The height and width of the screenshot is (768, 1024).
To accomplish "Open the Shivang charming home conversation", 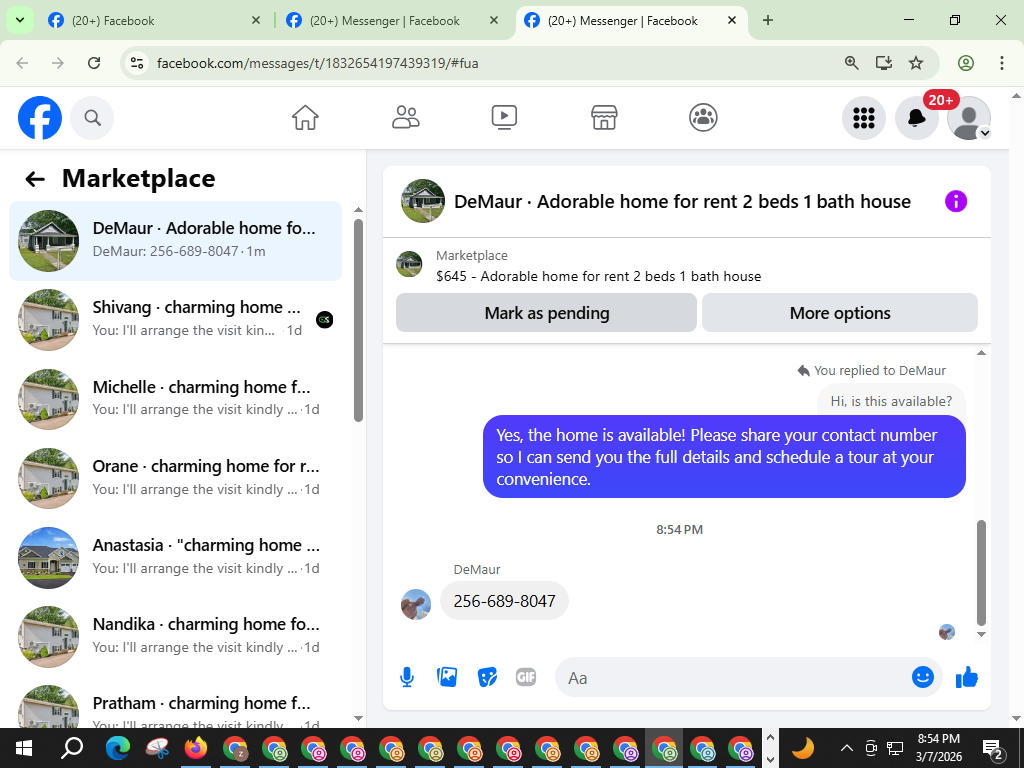I will point(175,319).
